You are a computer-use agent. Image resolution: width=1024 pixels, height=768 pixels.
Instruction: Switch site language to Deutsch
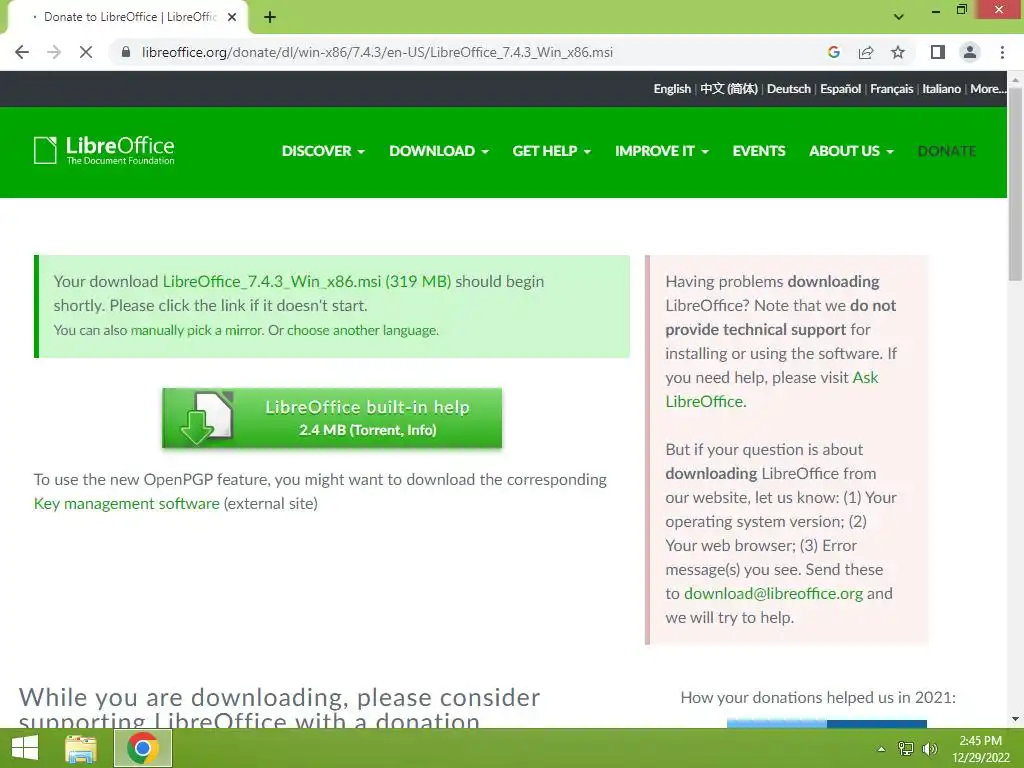click(x=789, y=89)
